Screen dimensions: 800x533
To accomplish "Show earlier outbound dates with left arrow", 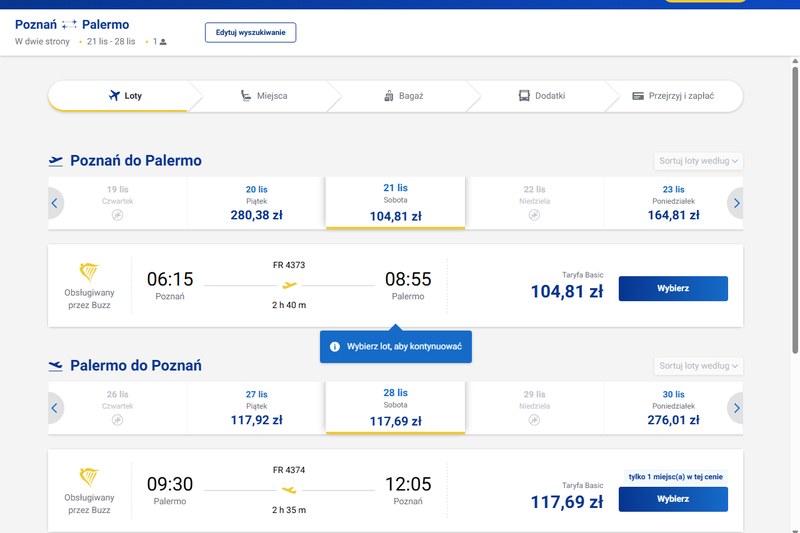I will pyautogui.click(x=55, y=204).
